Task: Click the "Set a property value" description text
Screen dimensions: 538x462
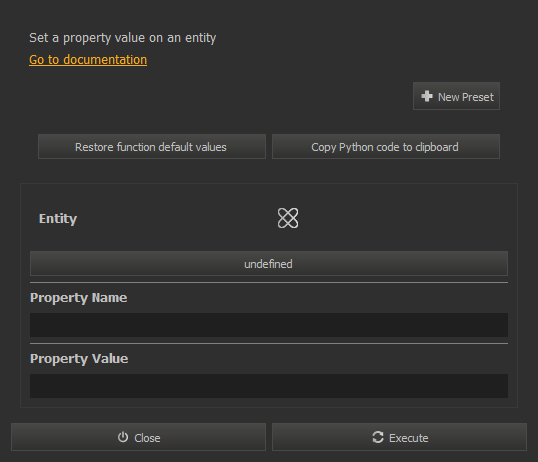Action: click(122, 38)
